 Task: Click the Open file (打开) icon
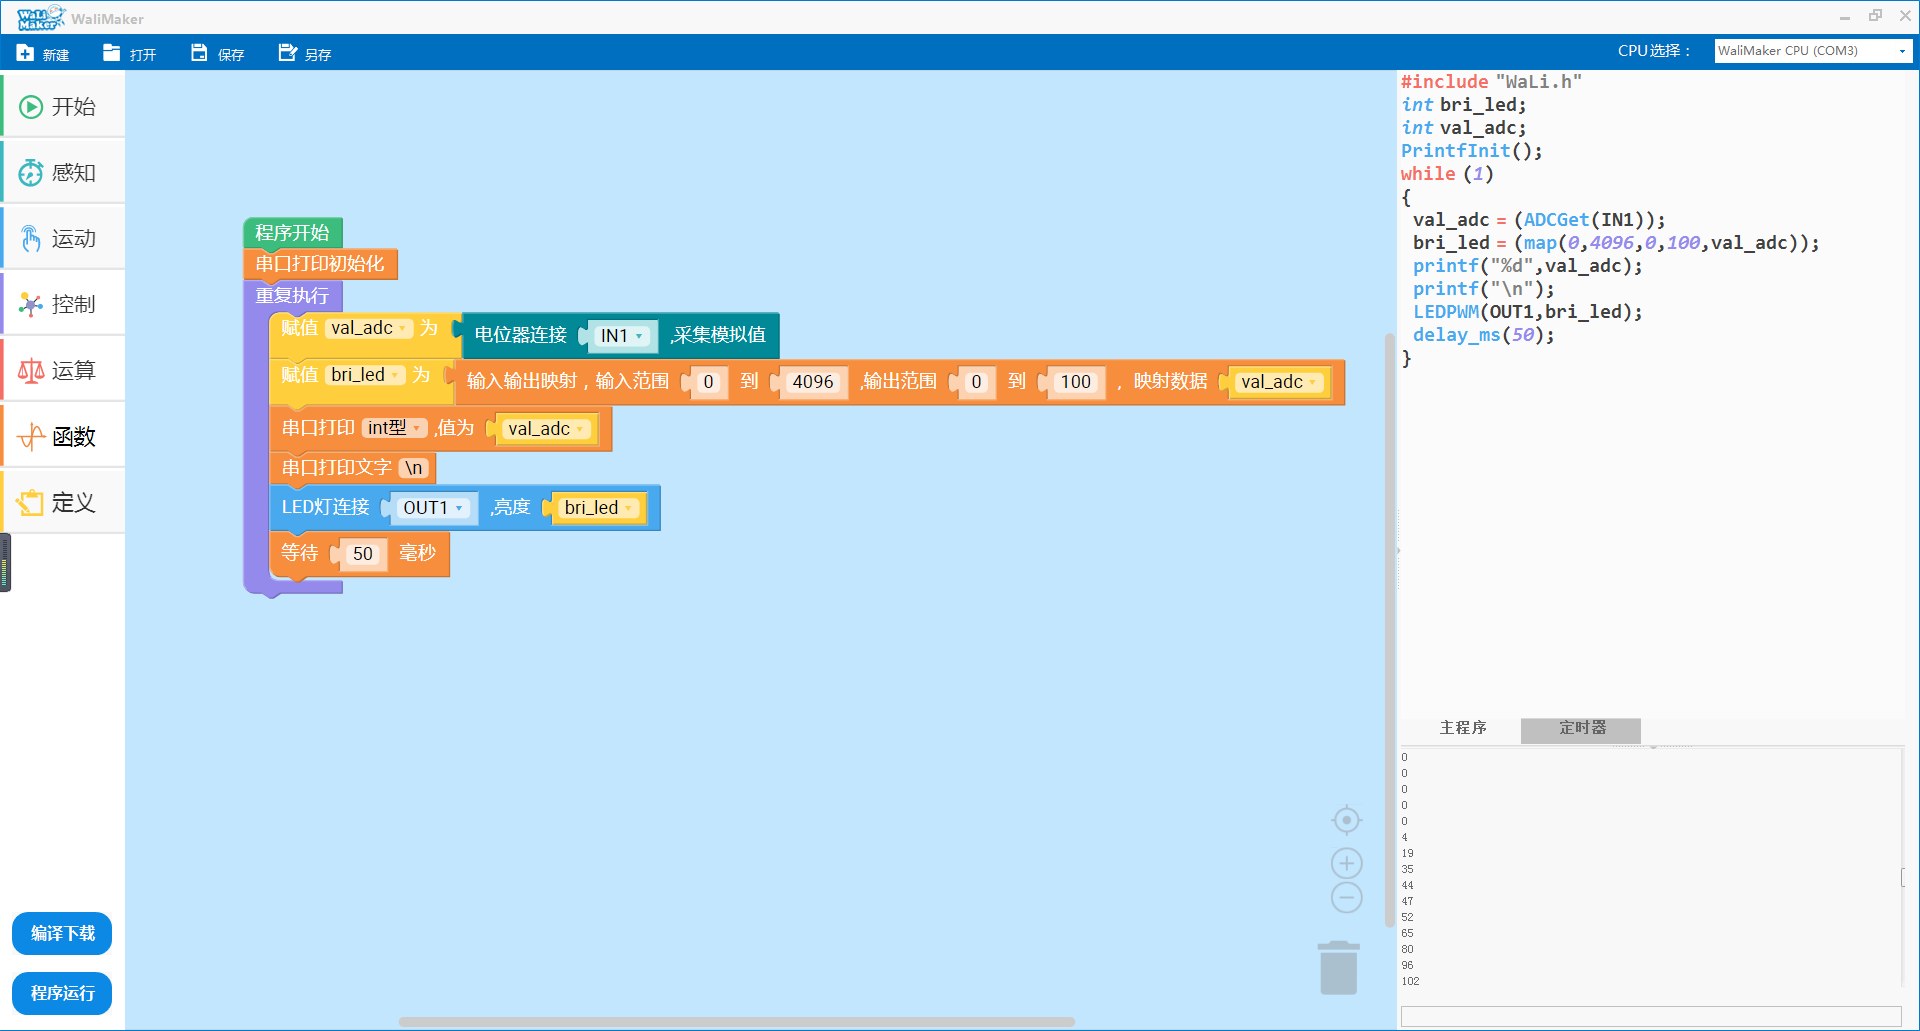pyautogui.click(x=112, y=53)
